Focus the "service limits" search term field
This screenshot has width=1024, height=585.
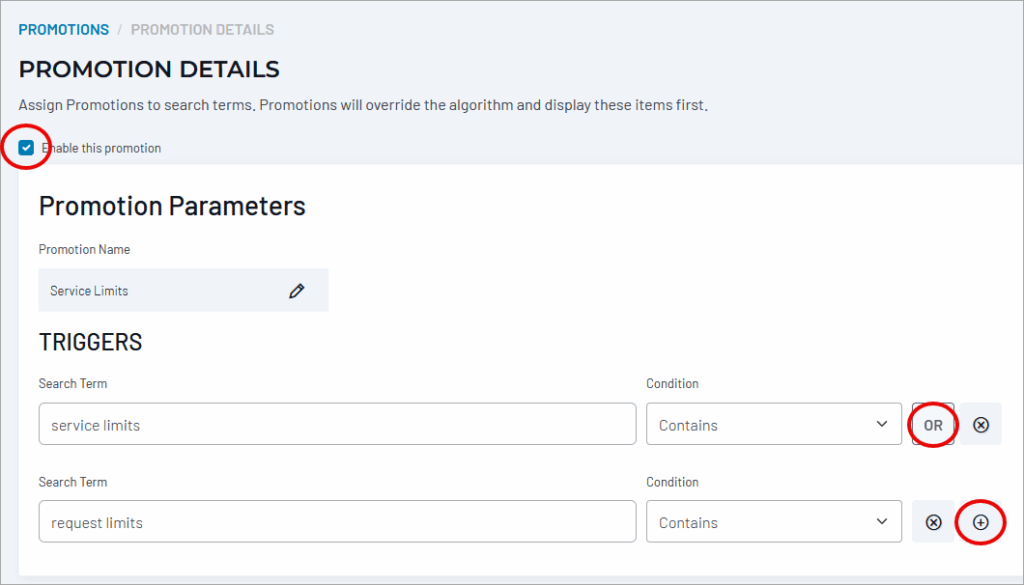(x=337, y=425)
